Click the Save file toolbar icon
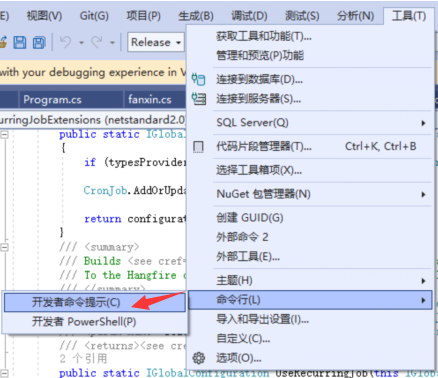Viewport: 438px width, 378px height. click(20, 42)
